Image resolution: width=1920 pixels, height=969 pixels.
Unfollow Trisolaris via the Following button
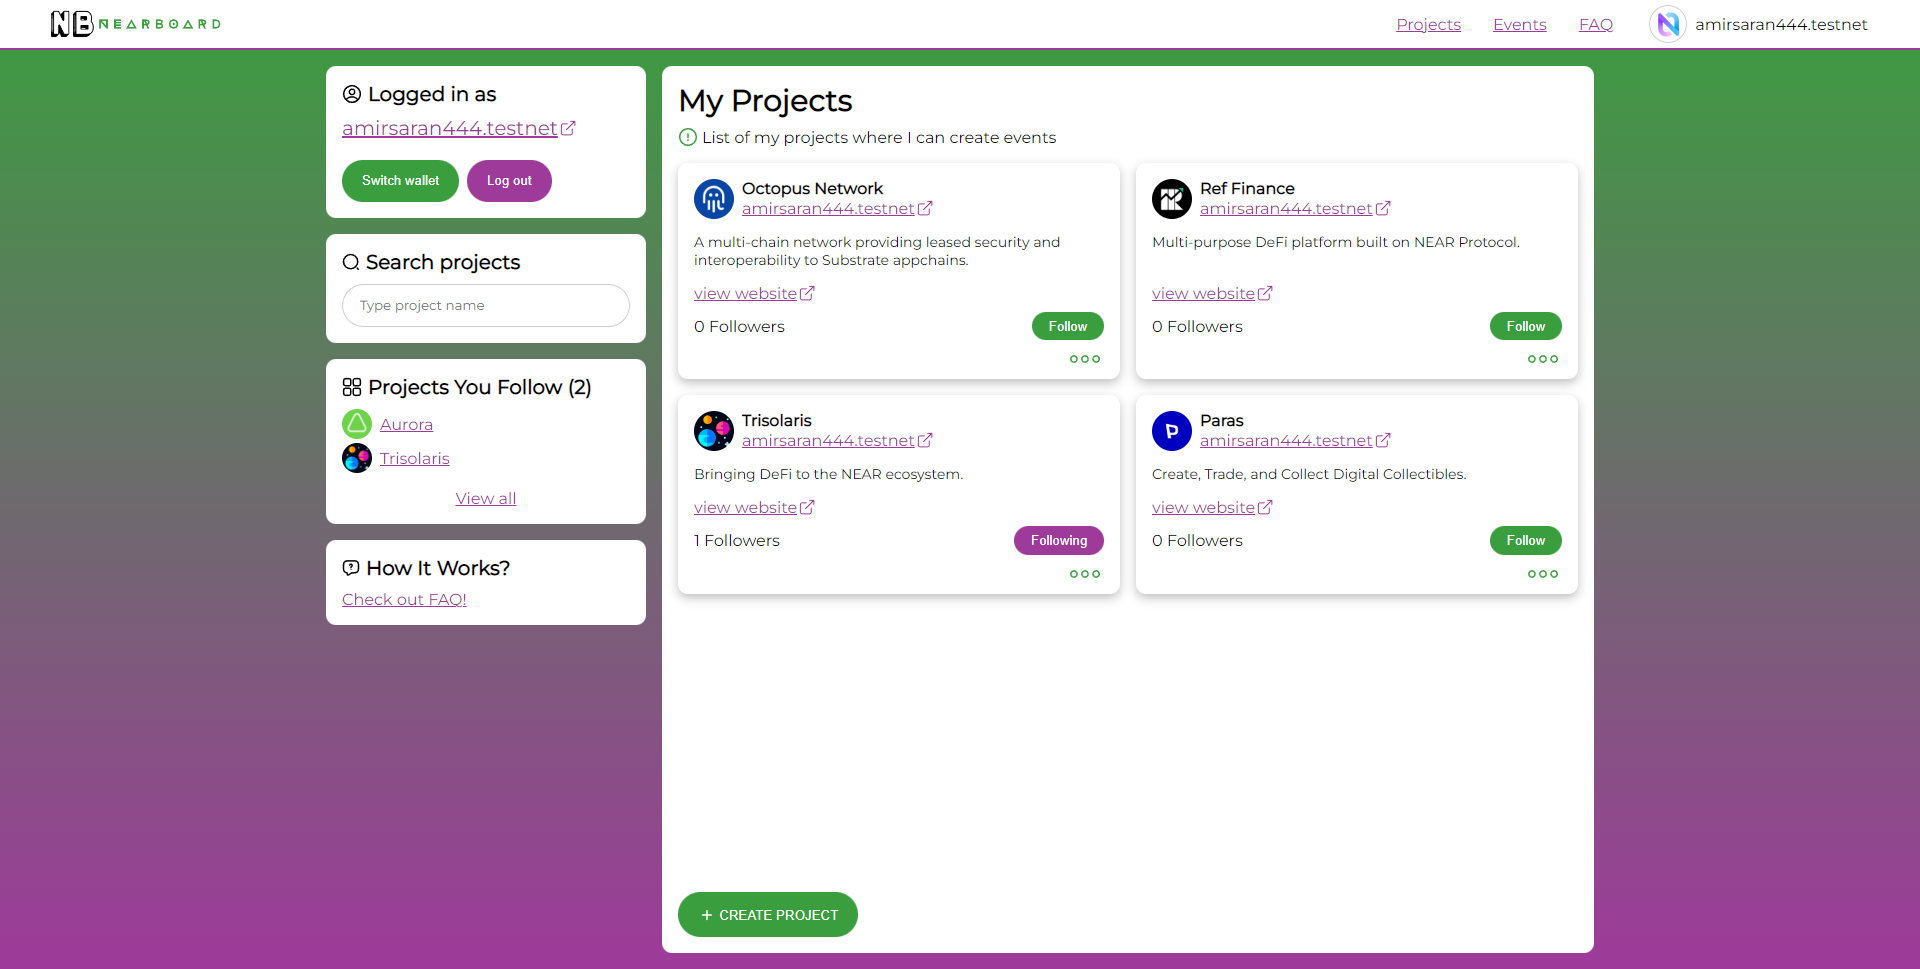tap(1059, 540)
